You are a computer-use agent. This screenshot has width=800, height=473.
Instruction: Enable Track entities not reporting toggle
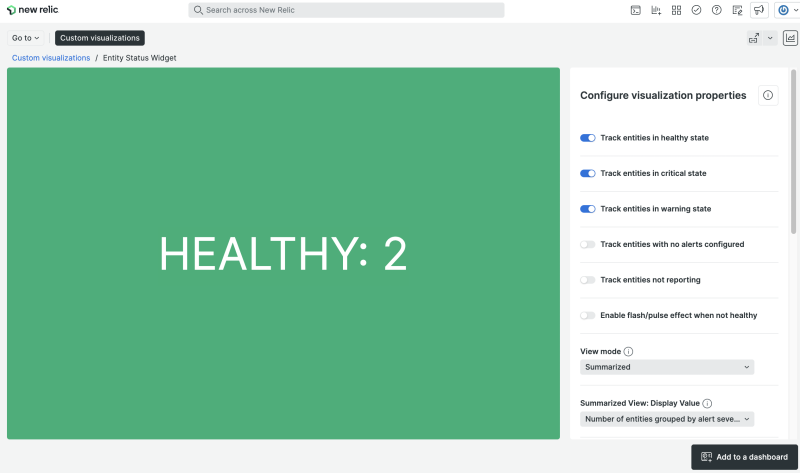pyautogui.click(x=588, y=280)
